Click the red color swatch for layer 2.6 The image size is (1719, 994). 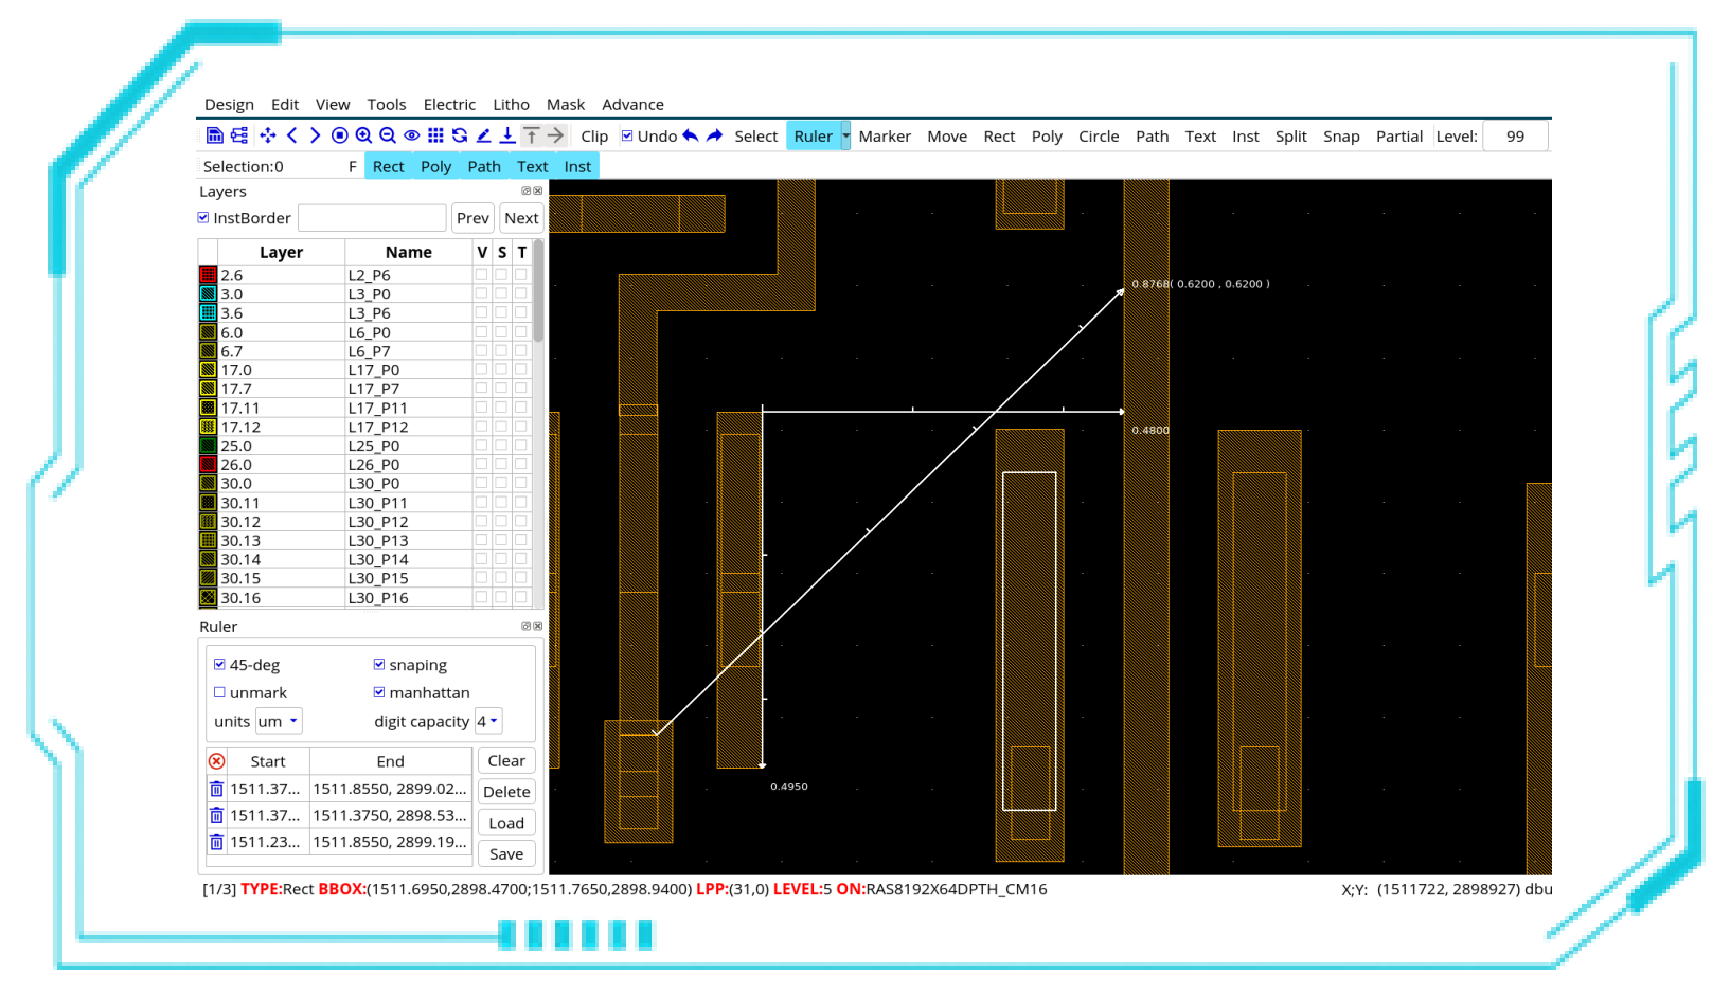208,275
